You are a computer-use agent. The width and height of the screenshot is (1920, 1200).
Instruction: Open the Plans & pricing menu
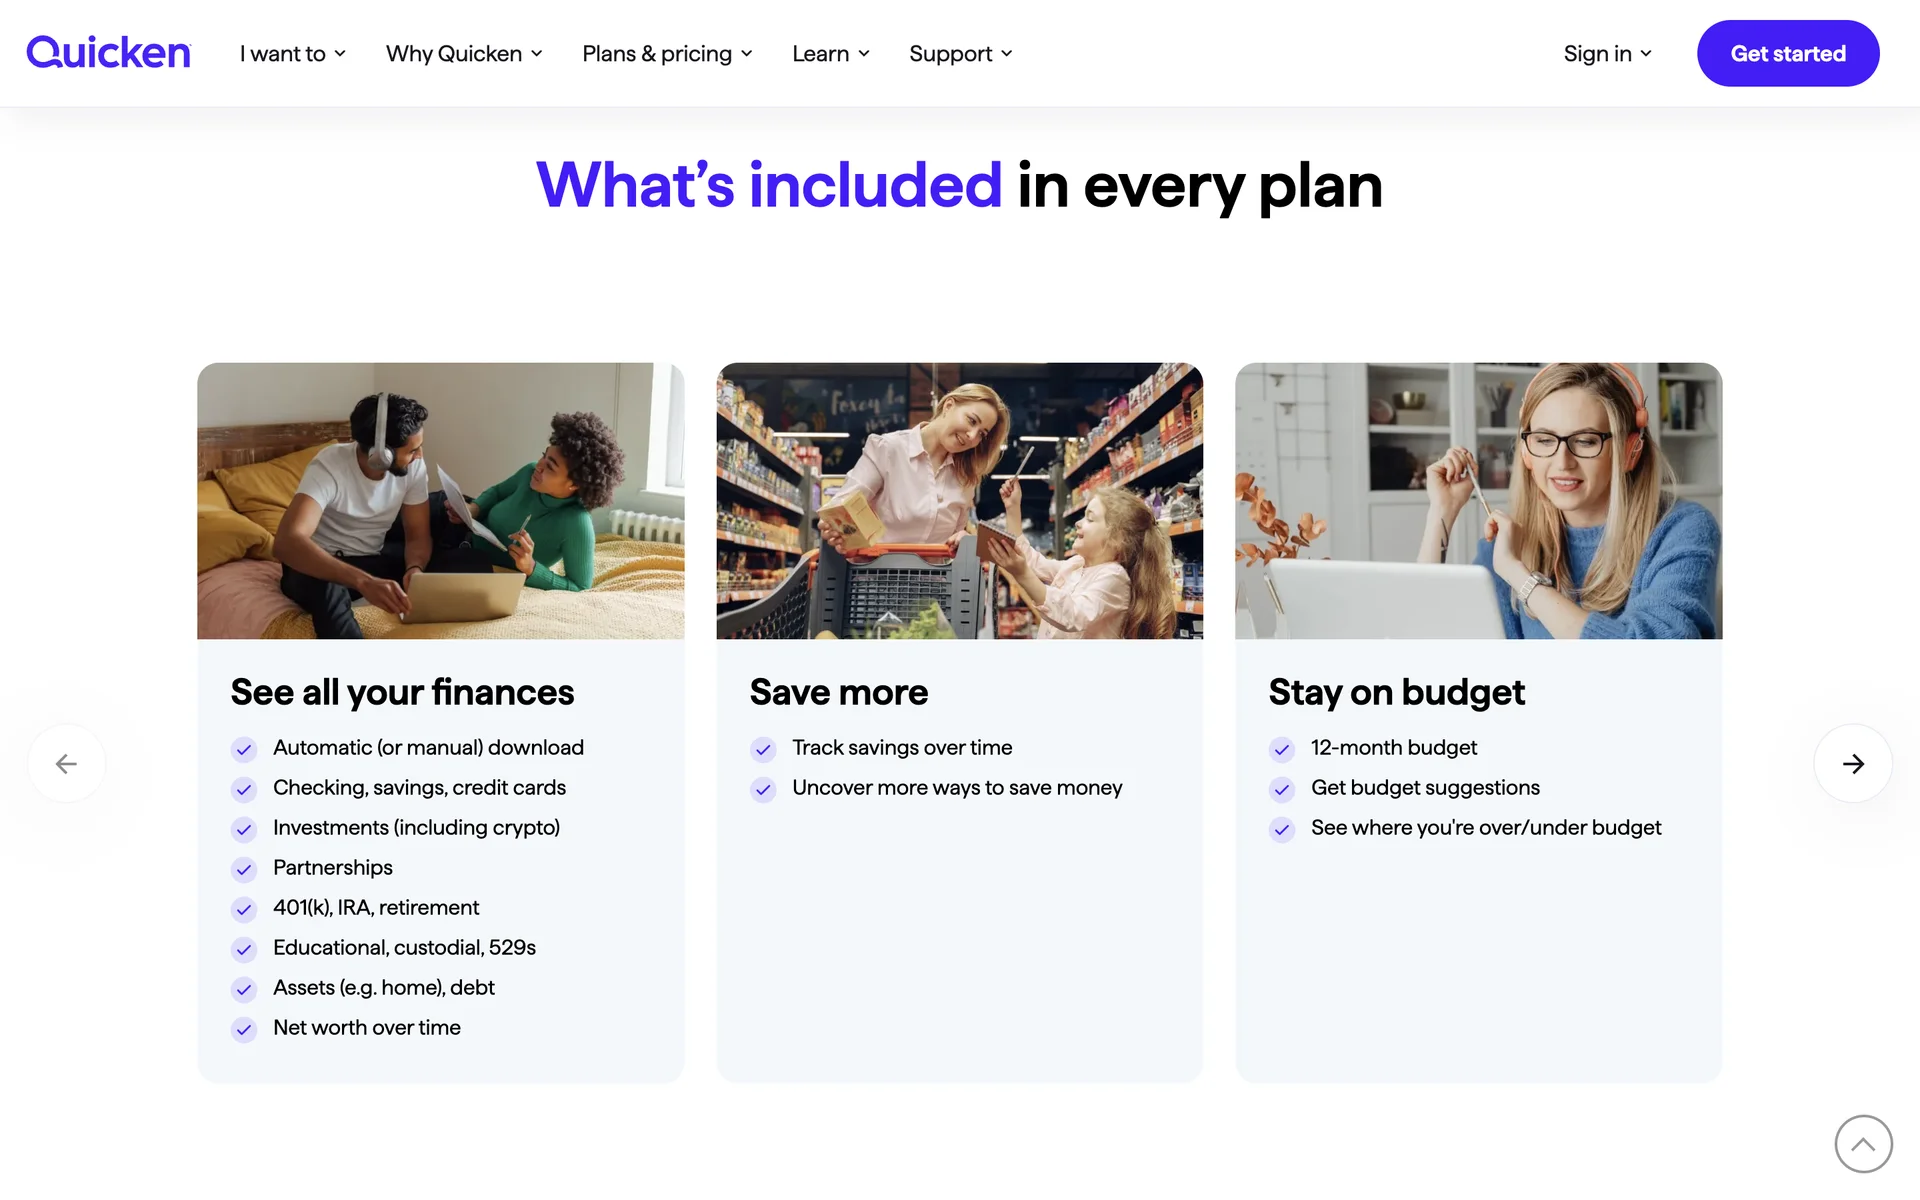pos(667,54)
